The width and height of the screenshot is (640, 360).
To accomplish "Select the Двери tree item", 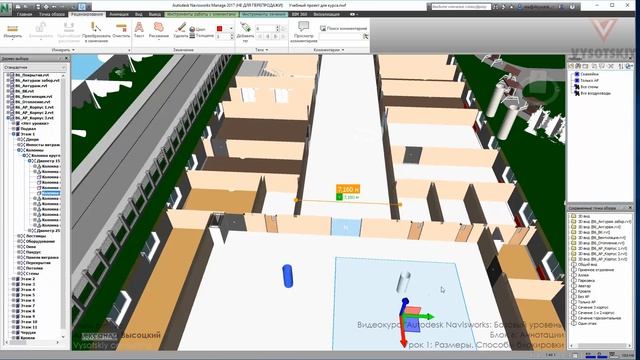I will coord(32,139).
